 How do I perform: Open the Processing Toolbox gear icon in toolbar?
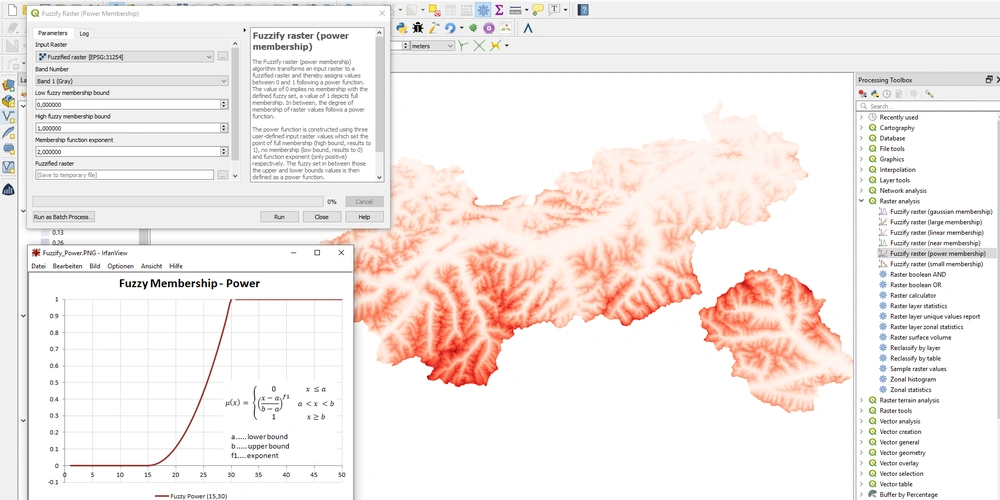[x=483, y=10]
